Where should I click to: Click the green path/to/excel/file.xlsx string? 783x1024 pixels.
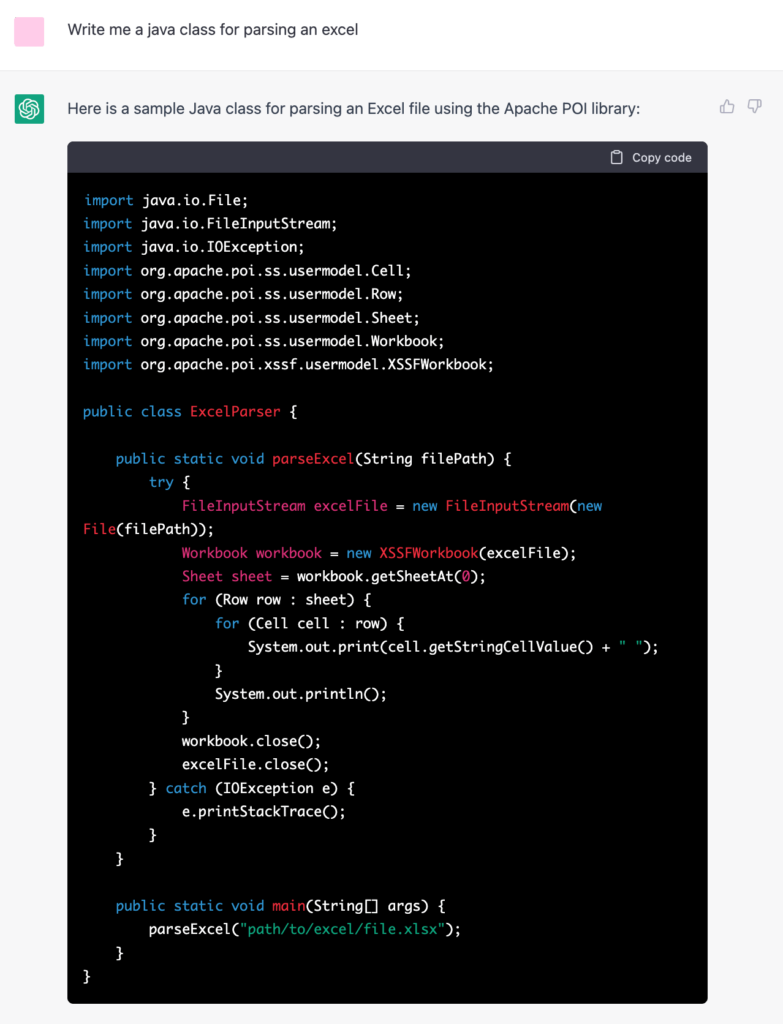tap(343, 929)
